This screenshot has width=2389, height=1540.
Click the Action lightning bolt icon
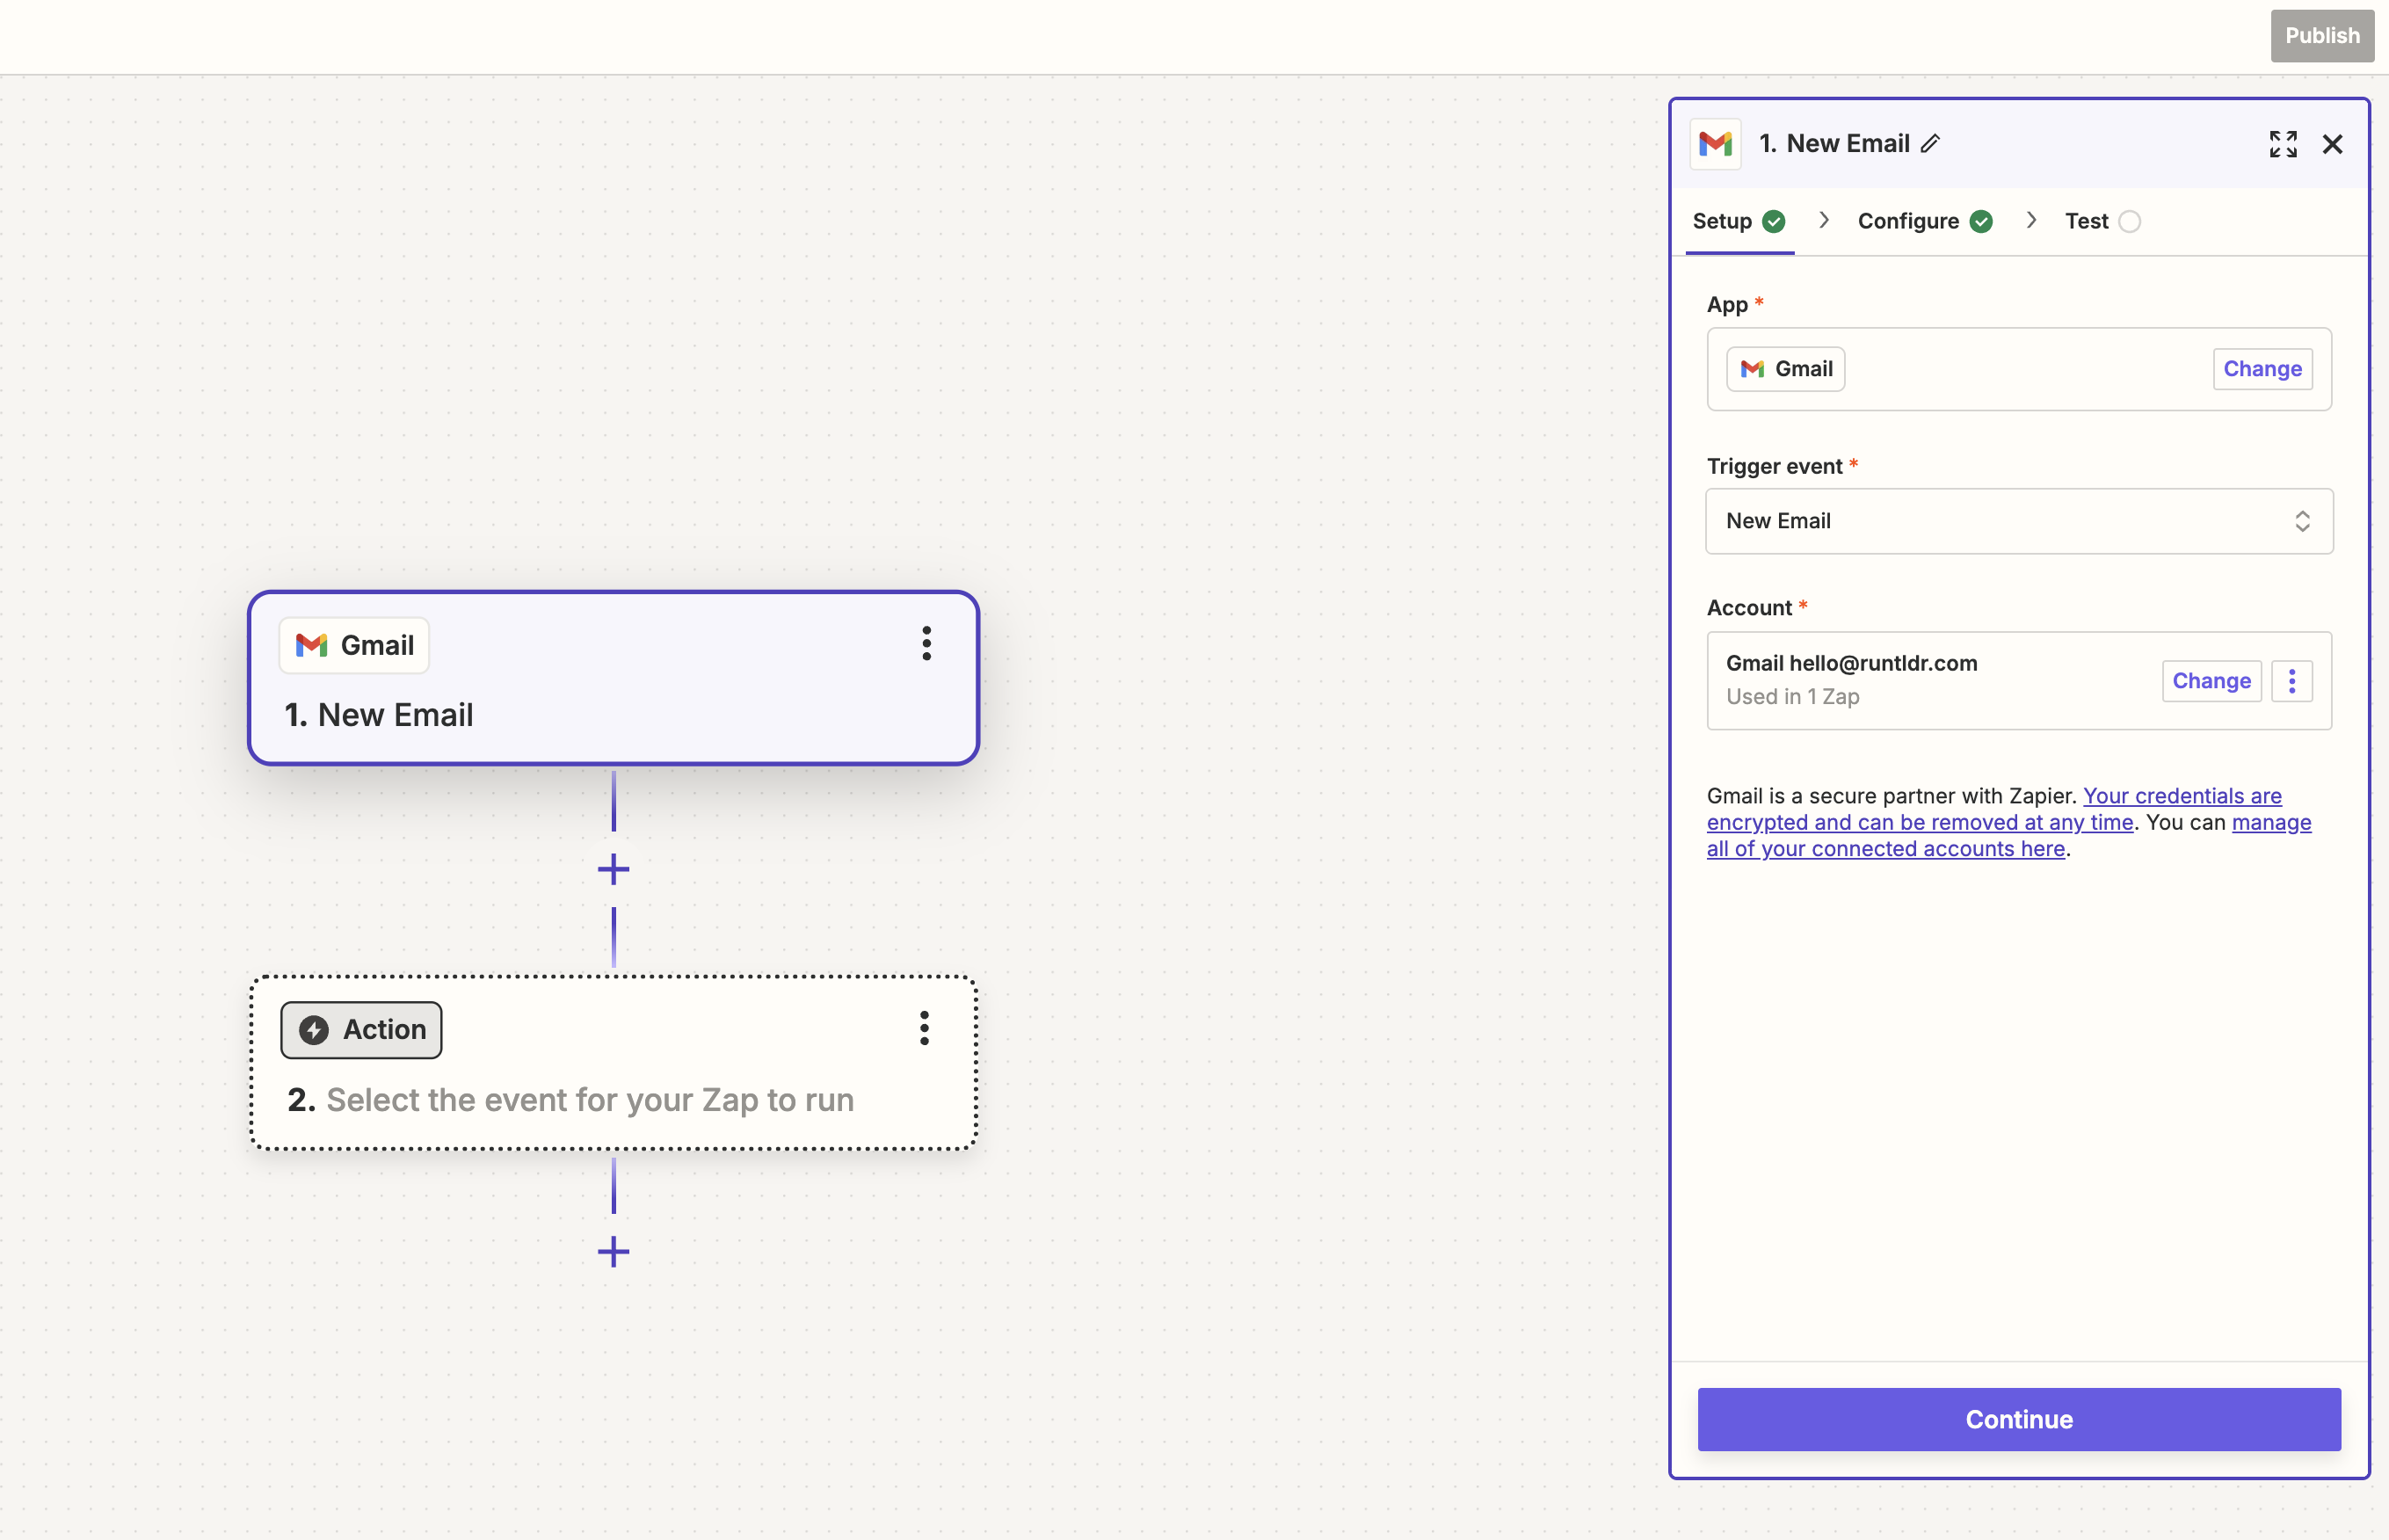314,1028
